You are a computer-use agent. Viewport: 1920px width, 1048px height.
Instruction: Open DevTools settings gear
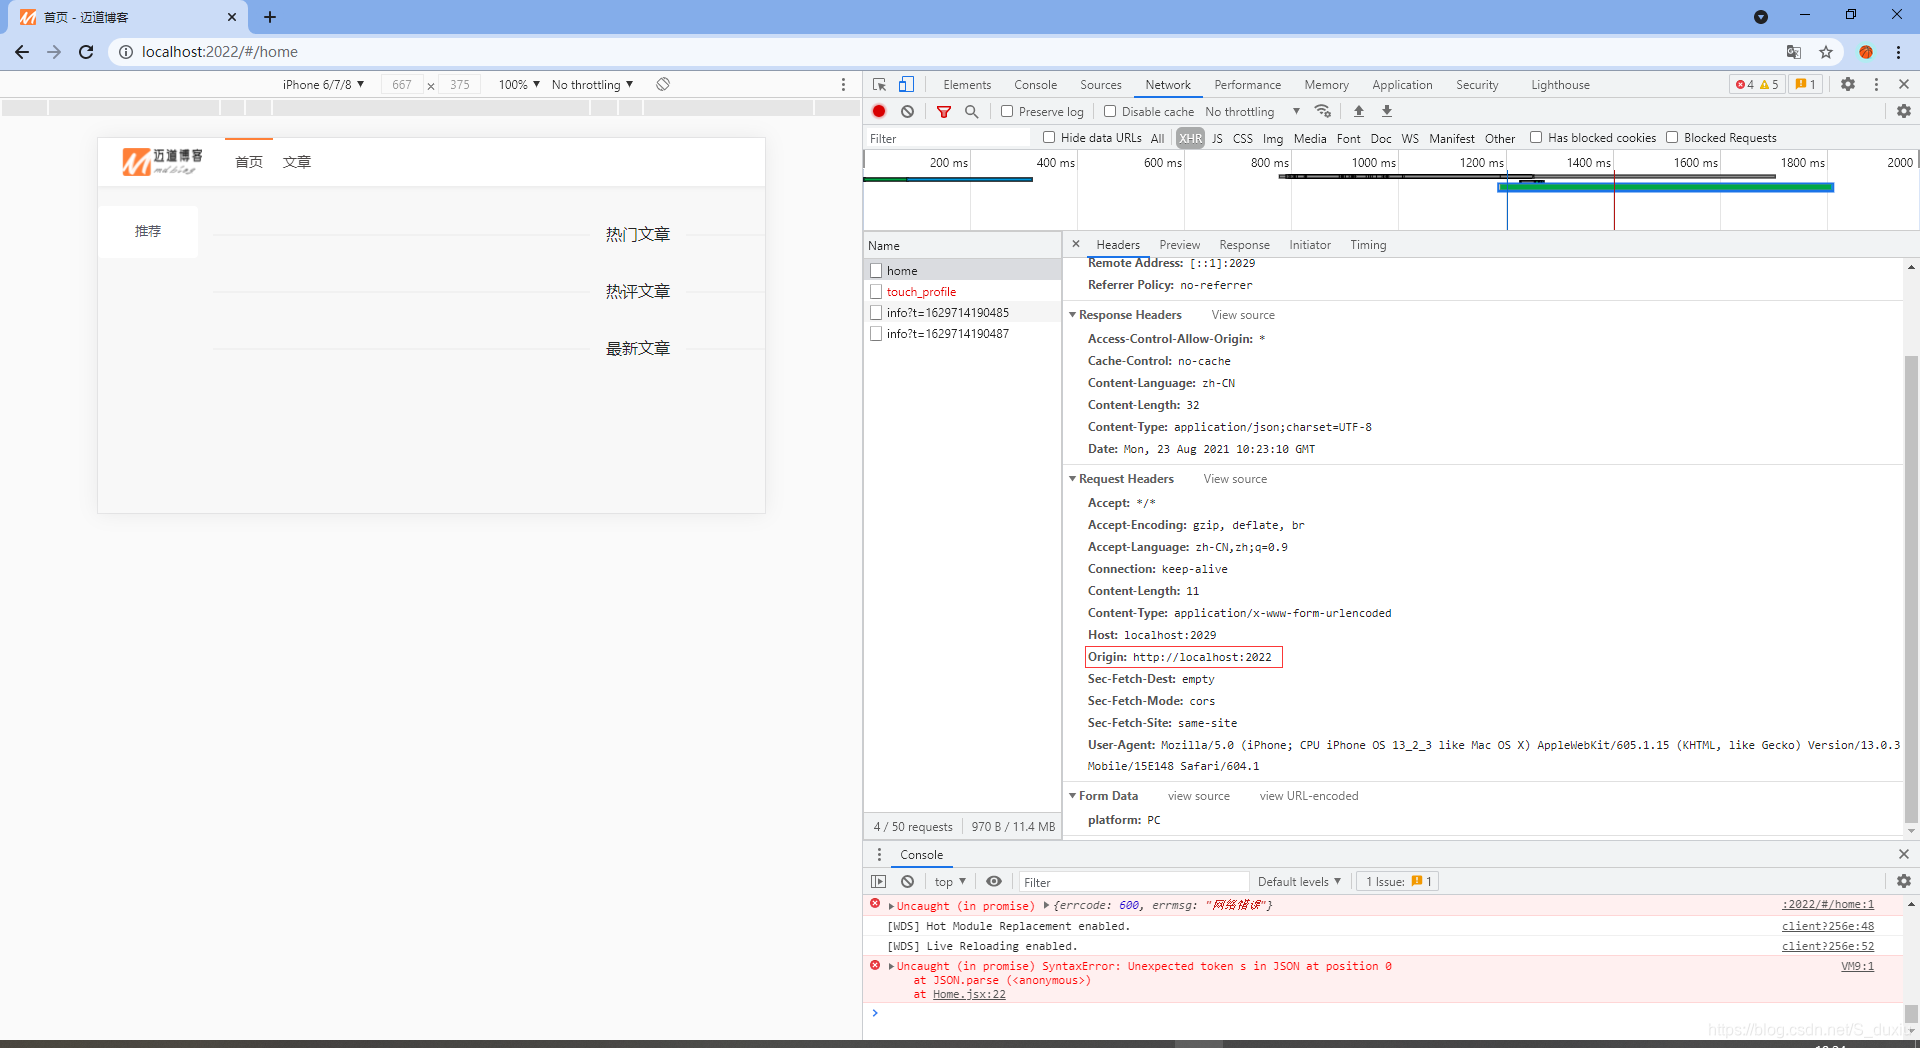(1848, 85)
